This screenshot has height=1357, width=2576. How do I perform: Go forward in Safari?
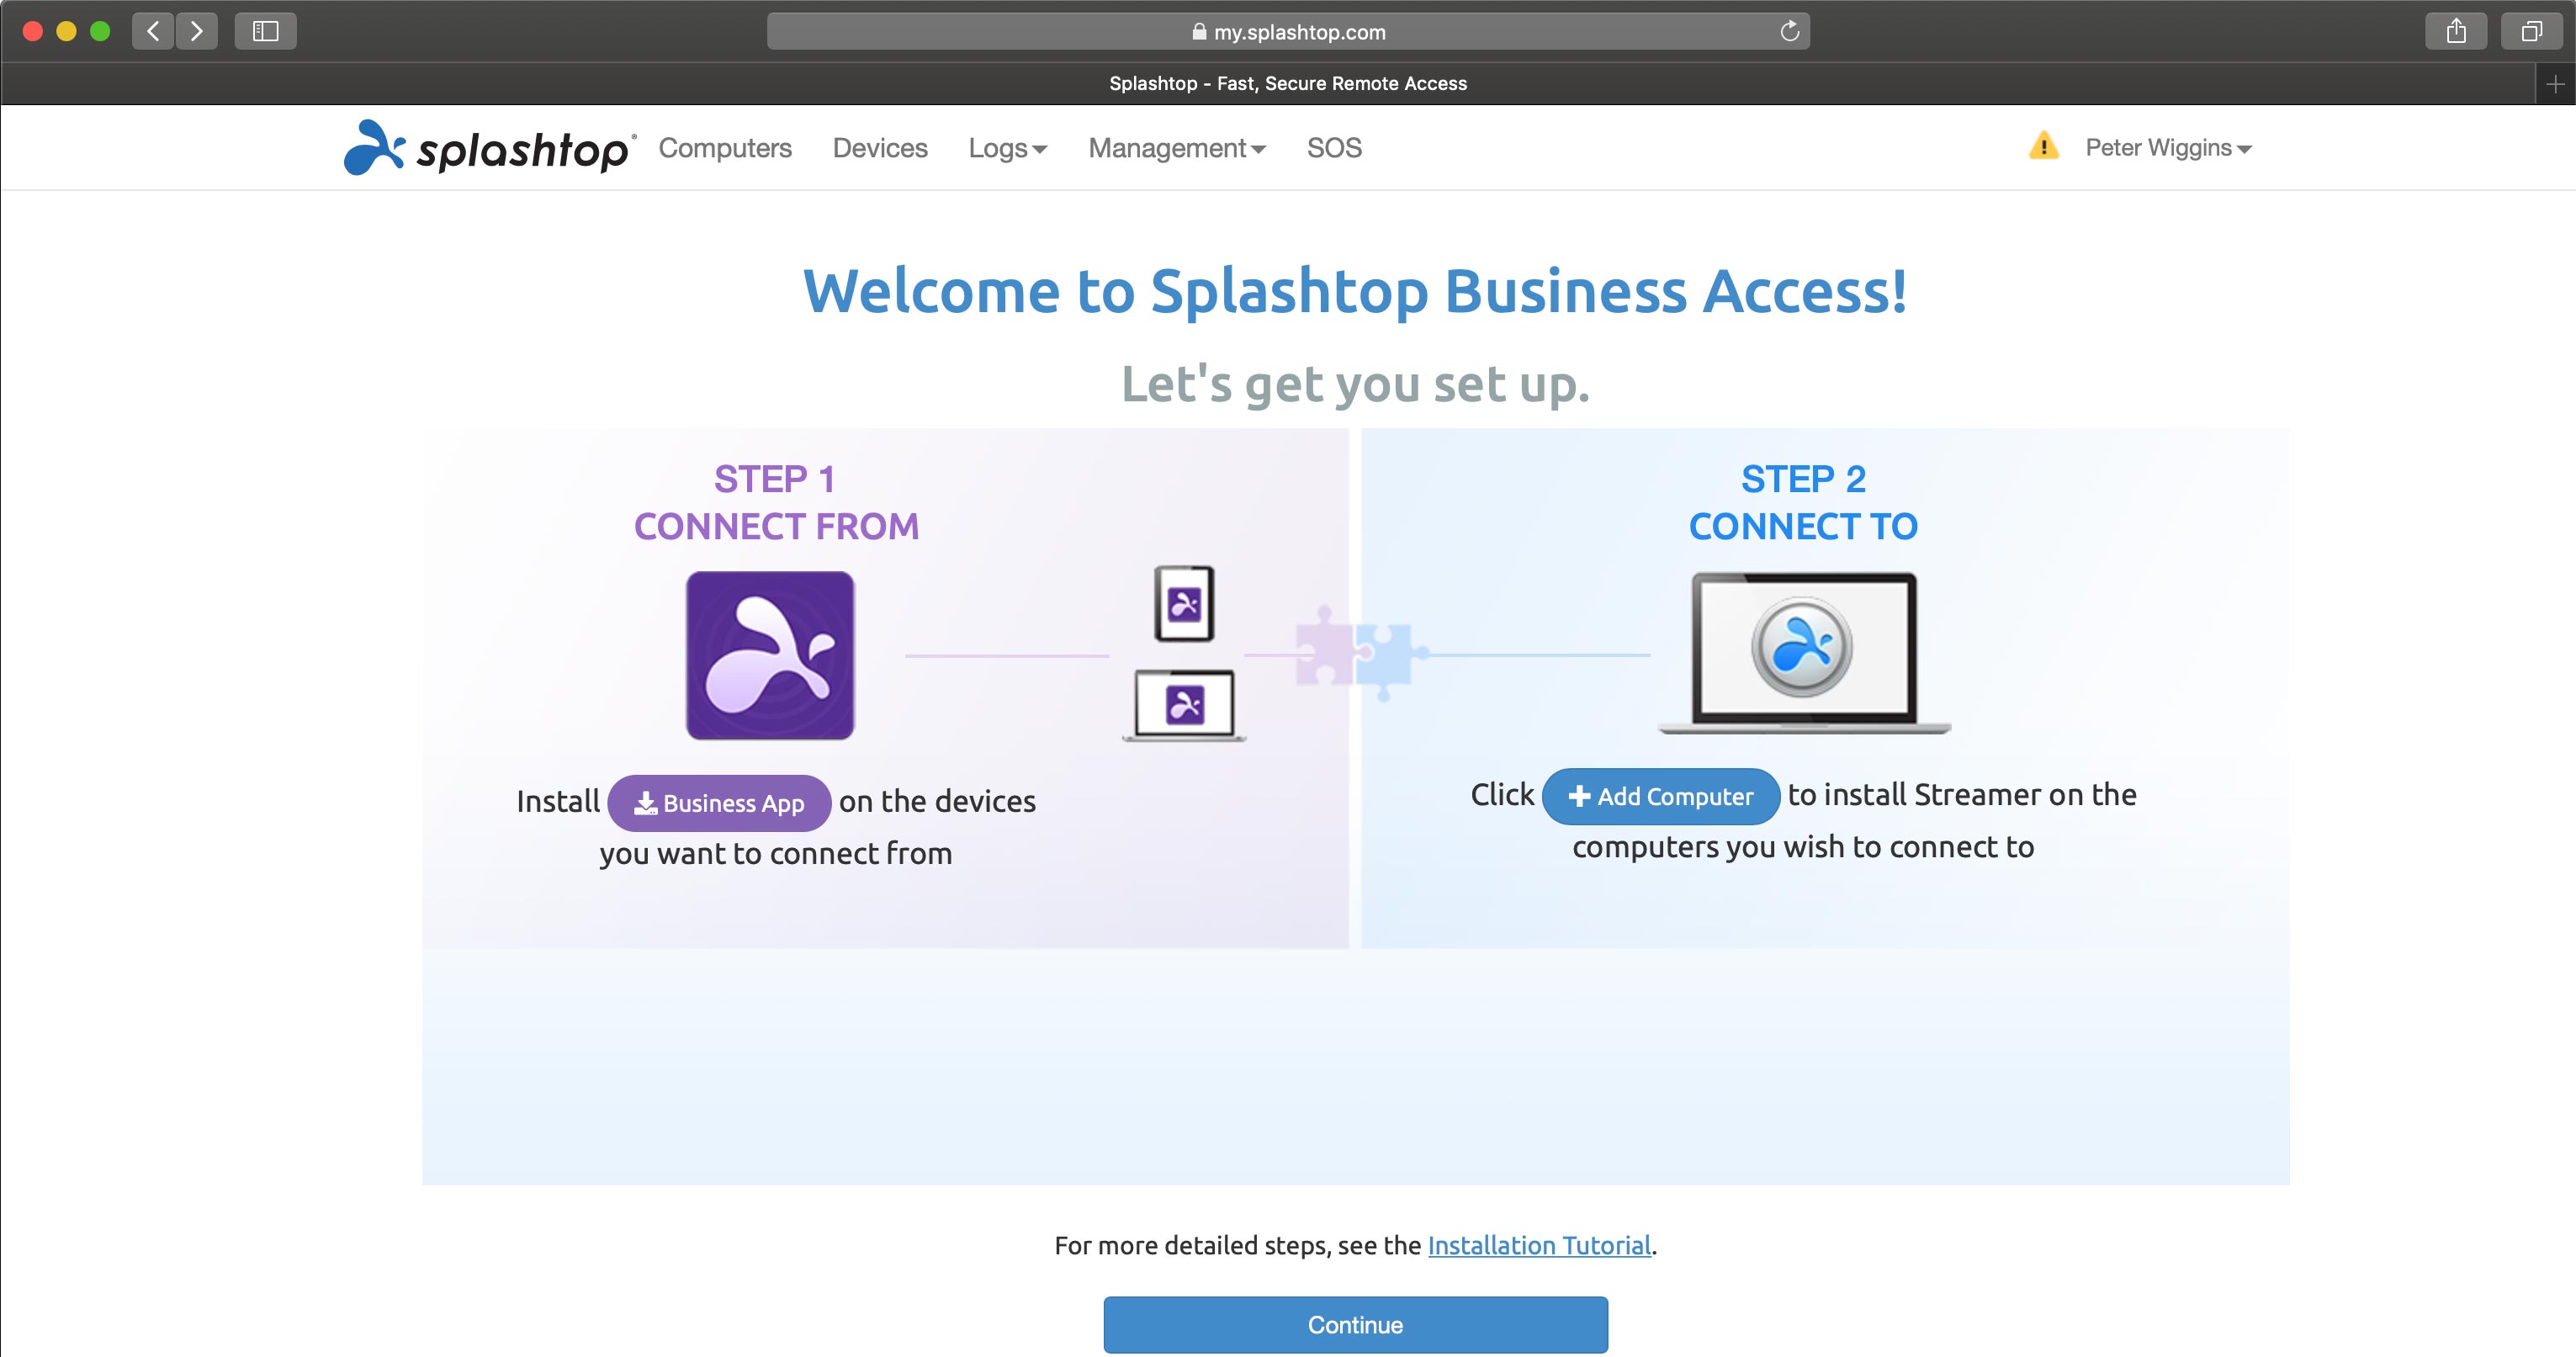197,31
